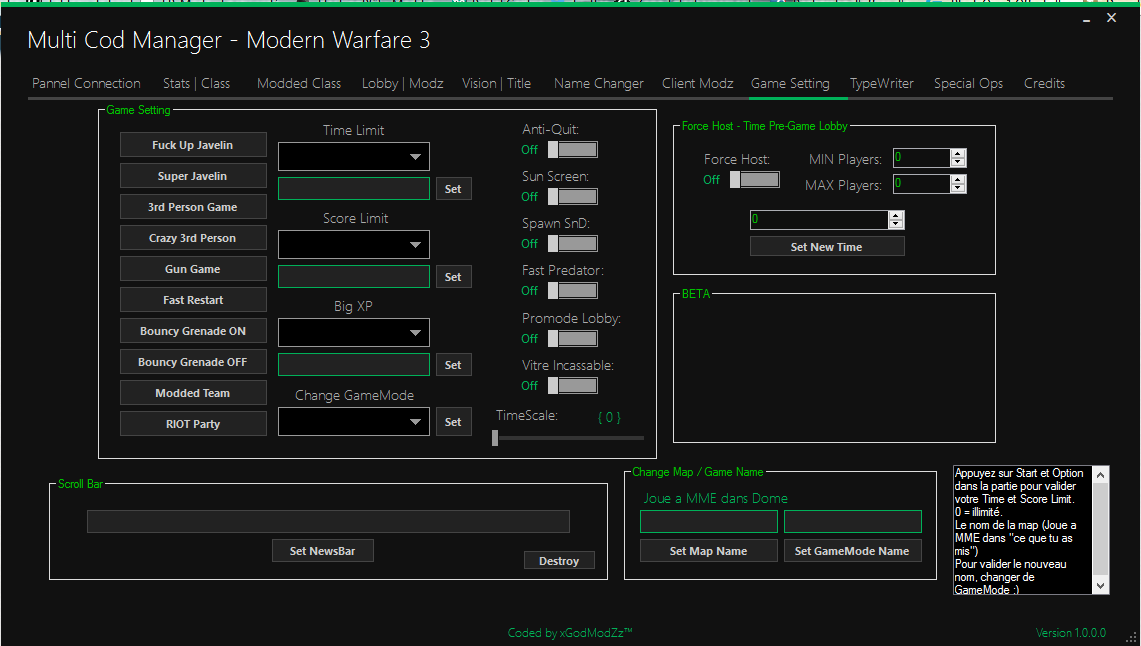Click Set GameMode Name button

pyautogui.click(x=852, y=551)
